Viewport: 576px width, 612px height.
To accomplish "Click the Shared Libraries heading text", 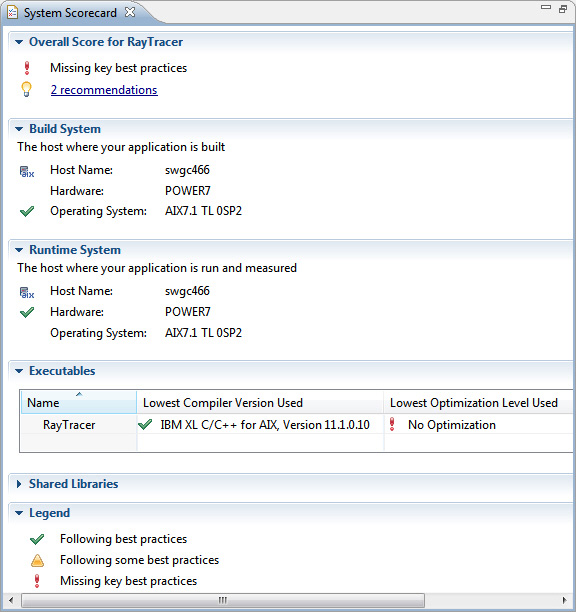I will click(x=73, y=484).
